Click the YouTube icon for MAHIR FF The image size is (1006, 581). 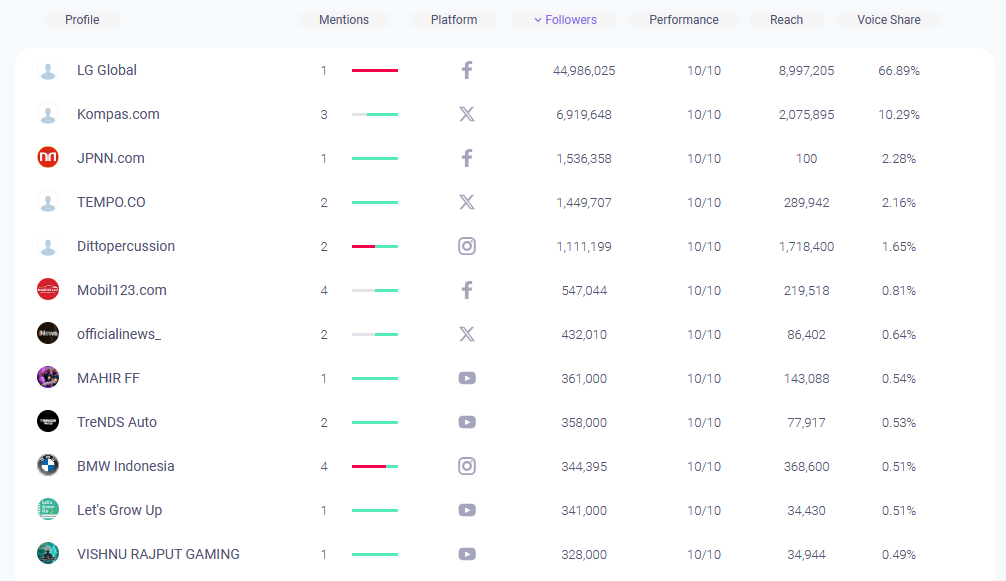467,378
